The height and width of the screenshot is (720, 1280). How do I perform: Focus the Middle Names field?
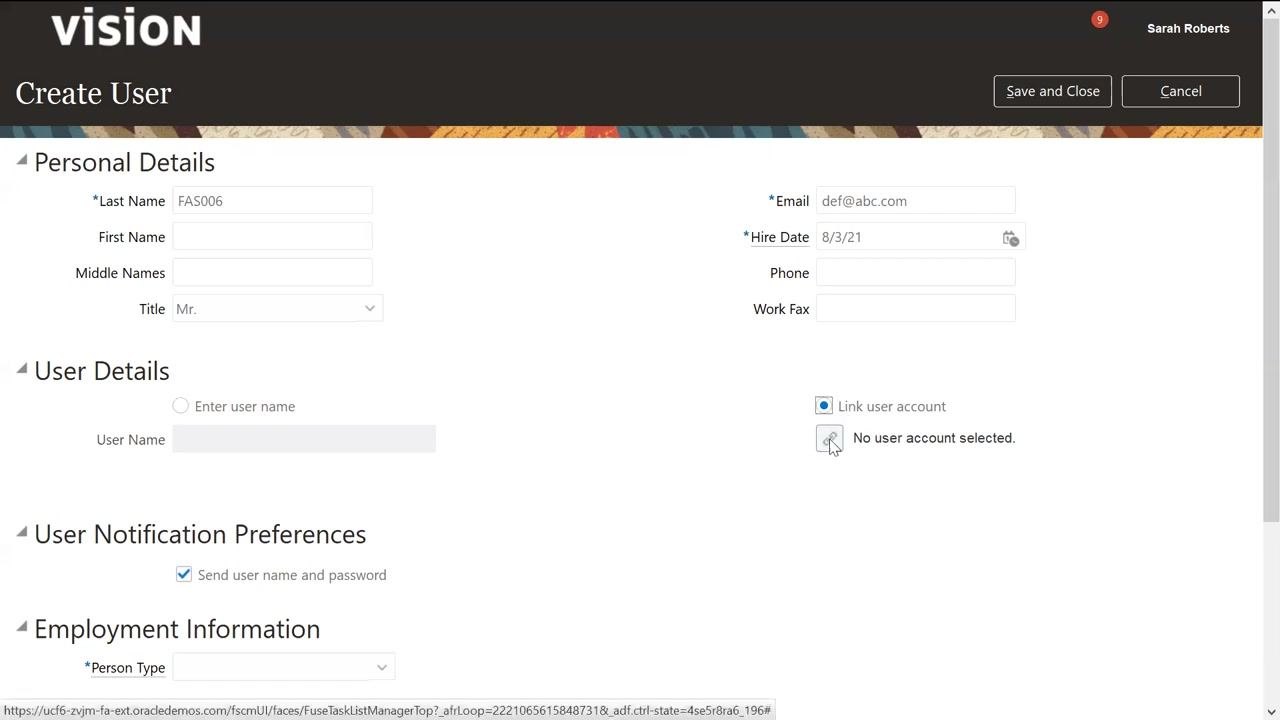point(272,273)
